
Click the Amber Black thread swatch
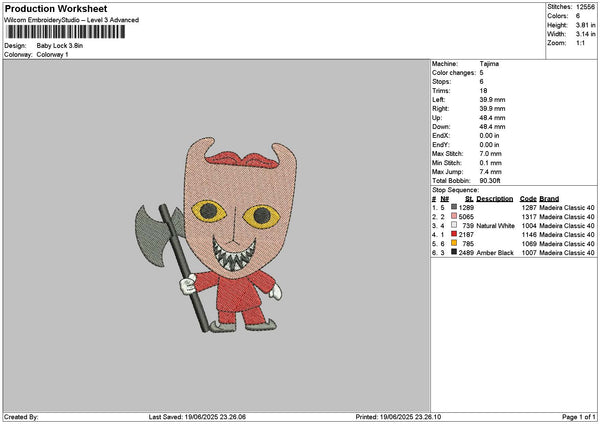point(454,253)
